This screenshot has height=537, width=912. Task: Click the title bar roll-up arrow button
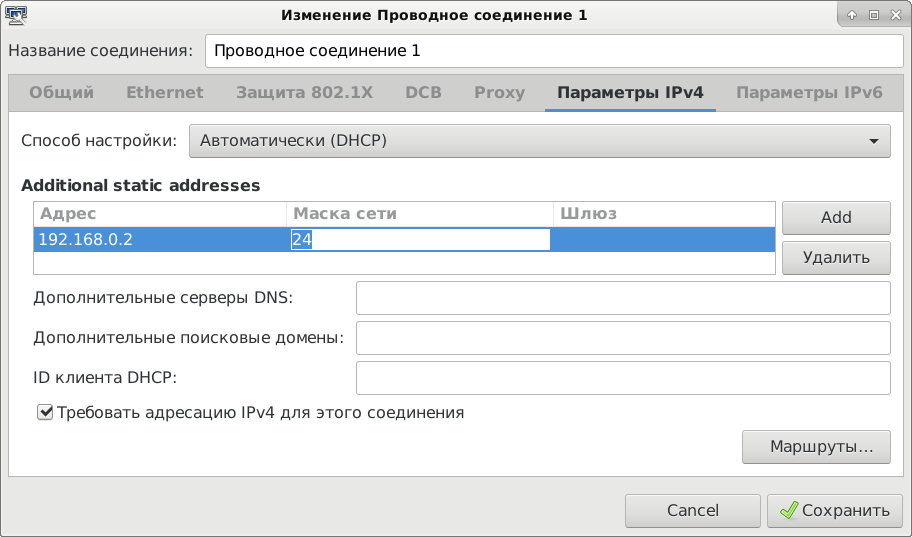tap(852, 15)
